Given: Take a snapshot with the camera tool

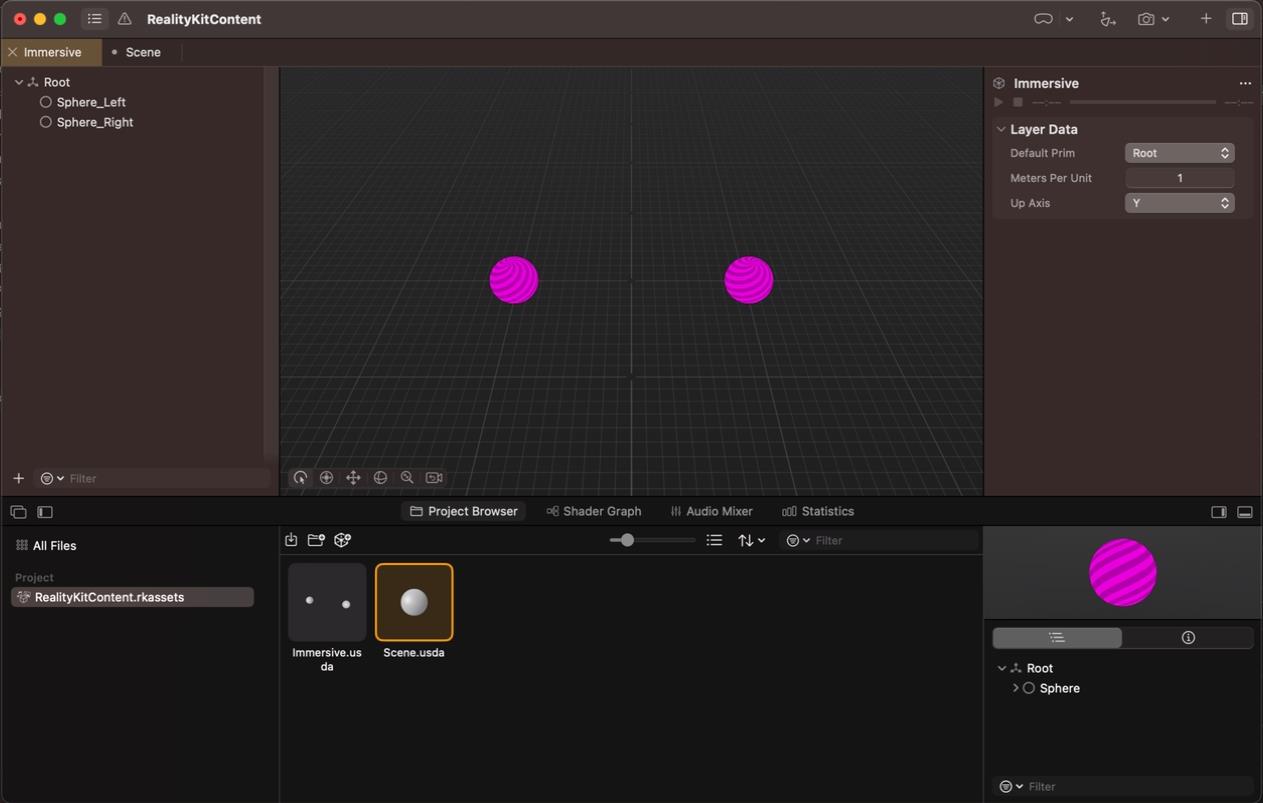Looking at the screenshot, I should pos(1148,18).
